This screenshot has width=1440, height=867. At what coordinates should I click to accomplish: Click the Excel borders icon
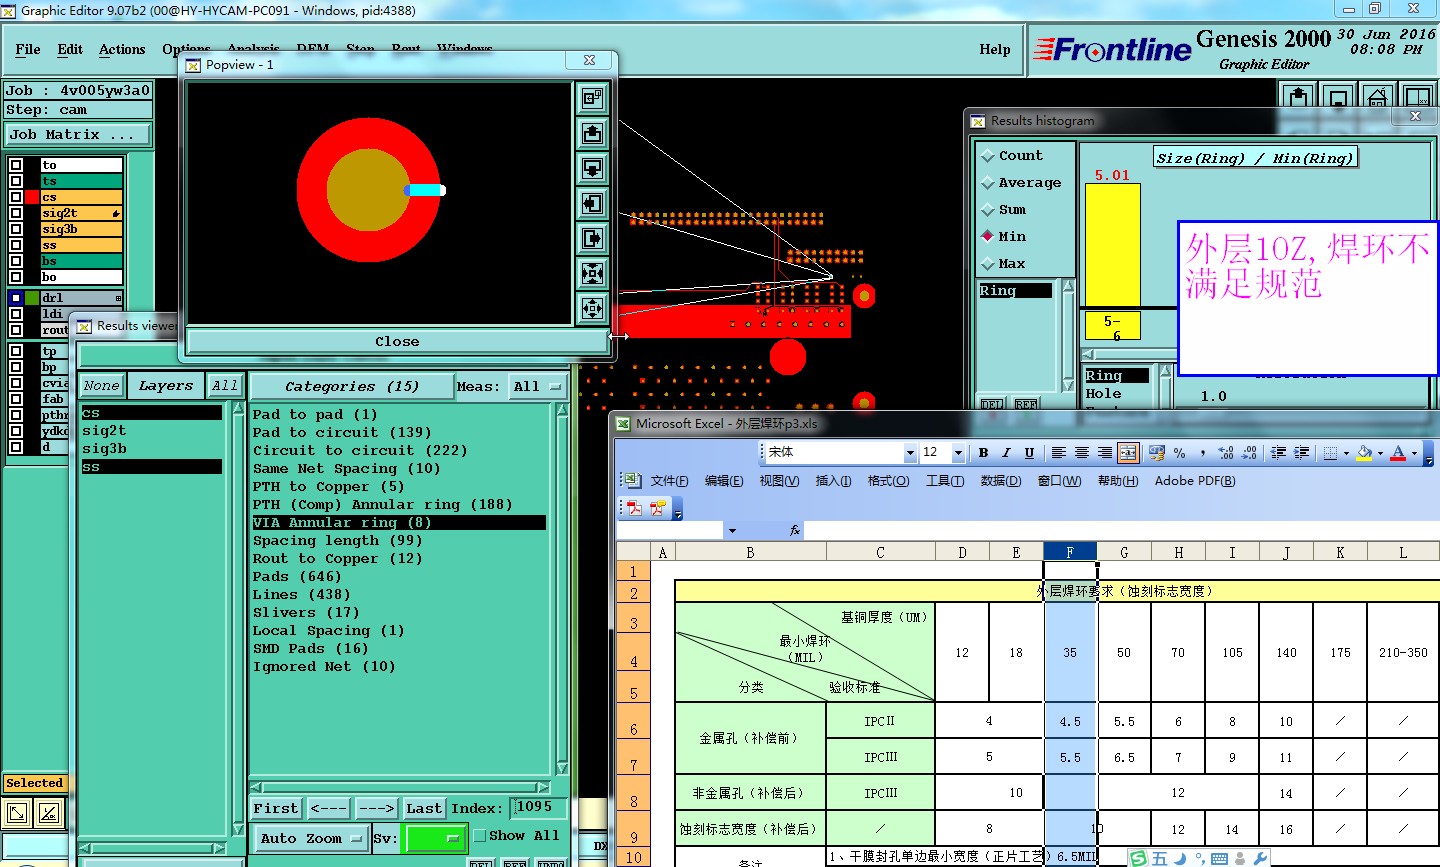coord(1330,453)
